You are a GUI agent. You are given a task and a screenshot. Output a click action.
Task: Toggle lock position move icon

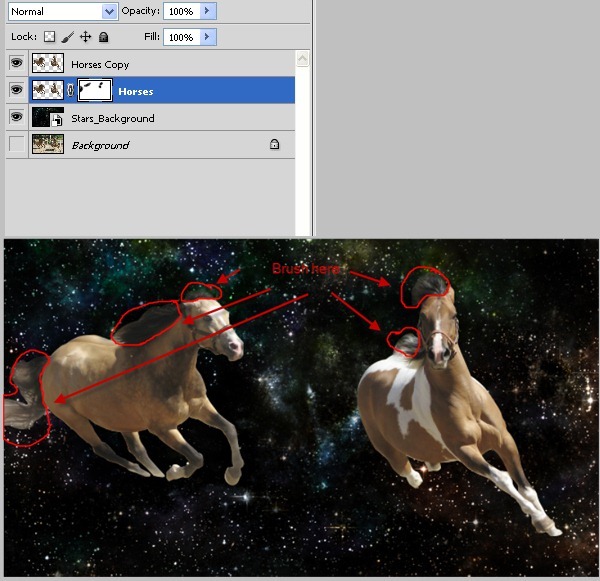85,37
